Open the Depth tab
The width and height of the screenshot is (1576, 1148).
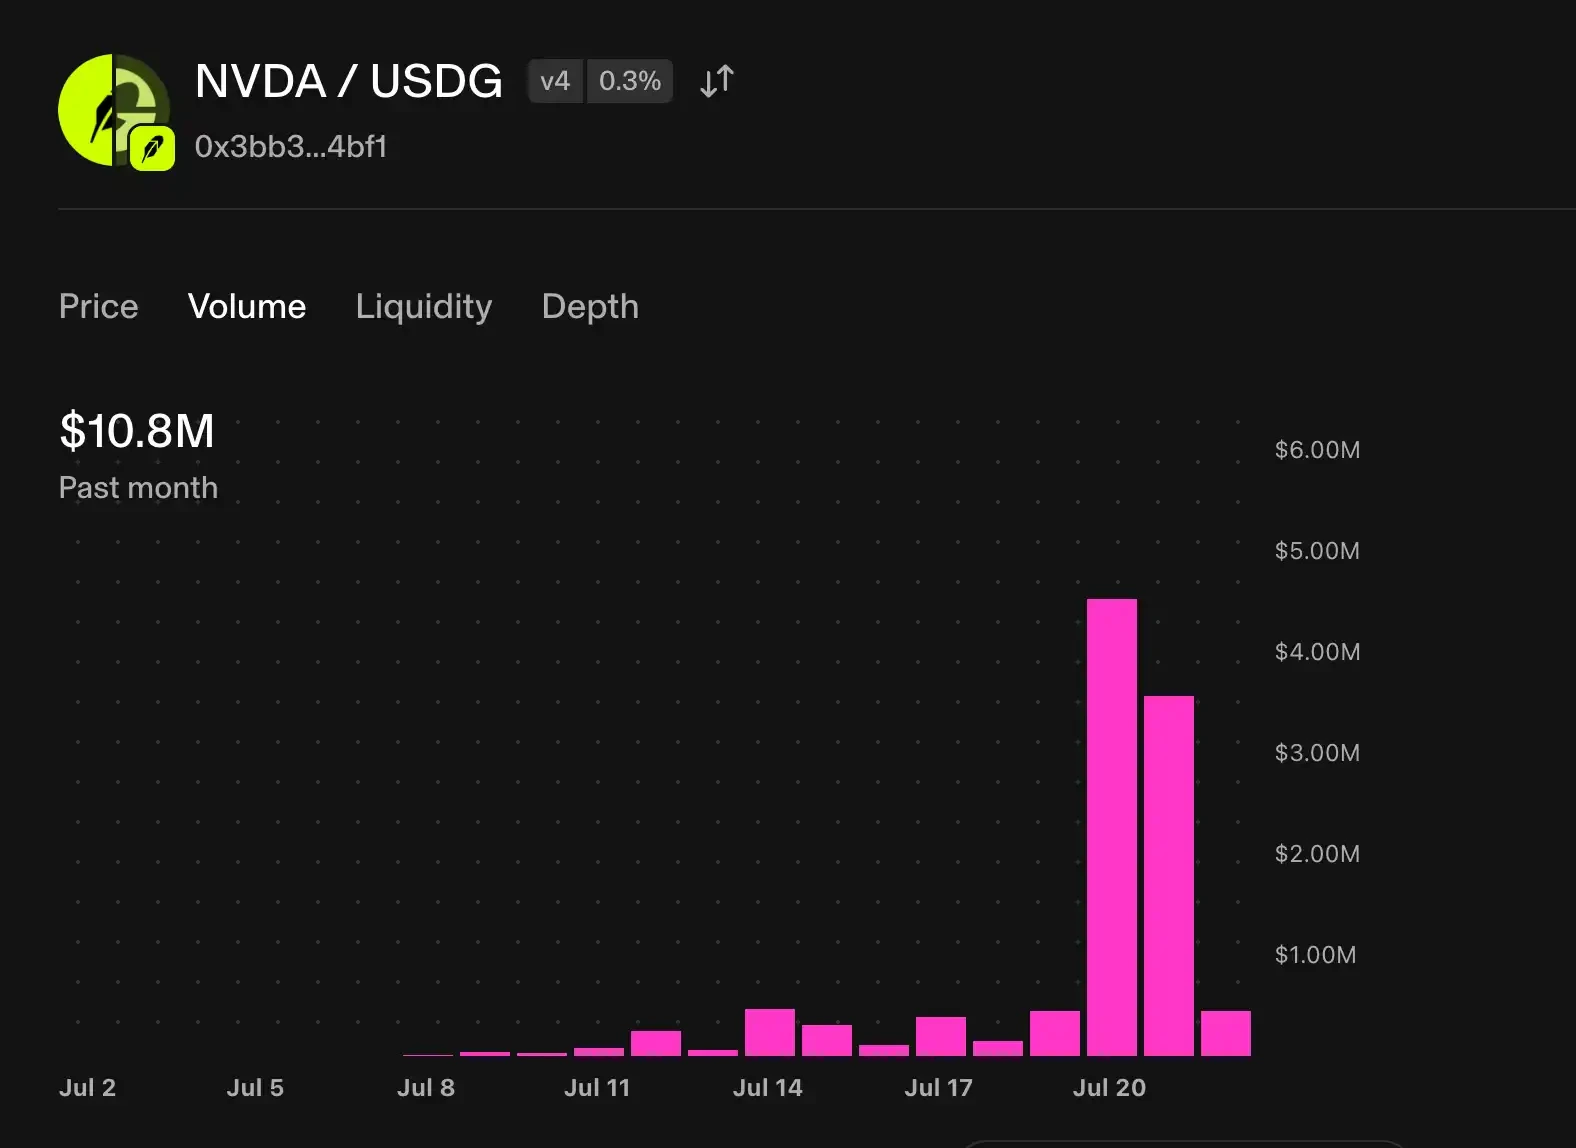click(590, 306)
